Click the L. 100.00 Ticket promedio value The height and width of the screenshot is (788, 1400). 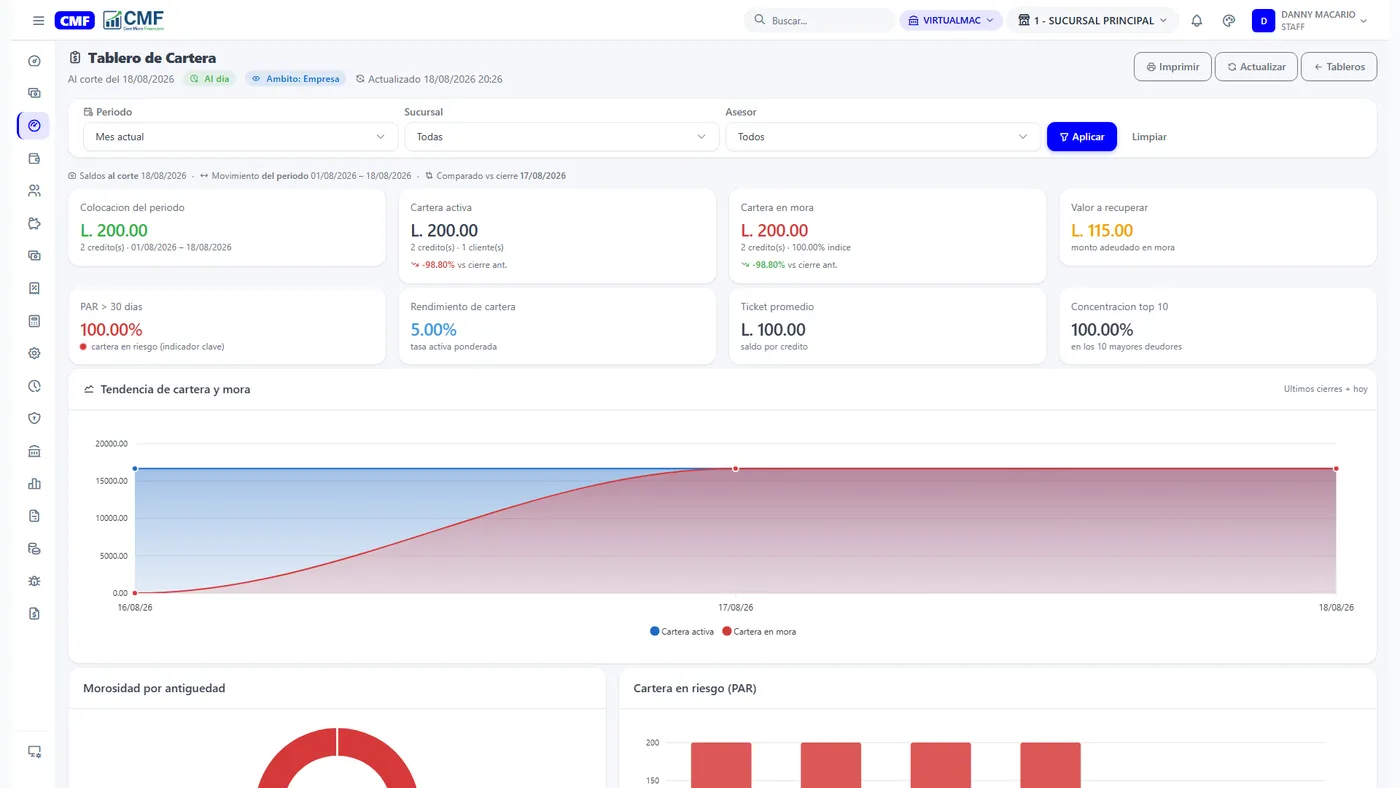[773, 330]
